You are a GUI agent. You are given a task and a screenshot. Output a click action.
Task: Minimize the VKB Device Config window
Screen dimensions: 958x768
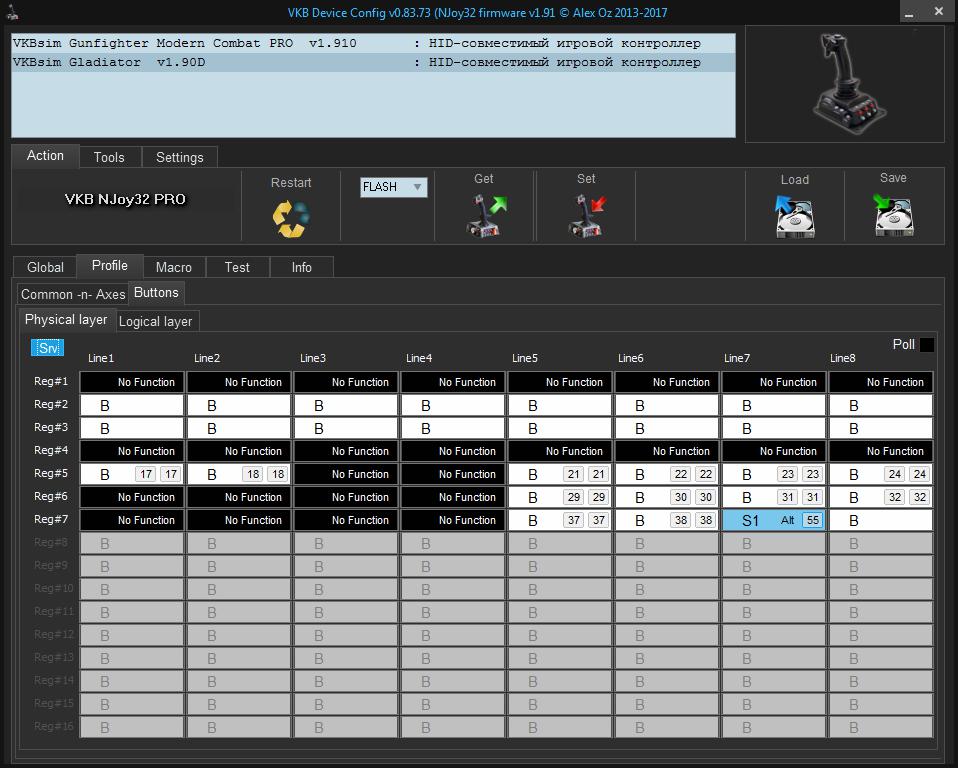click(909, 12)
